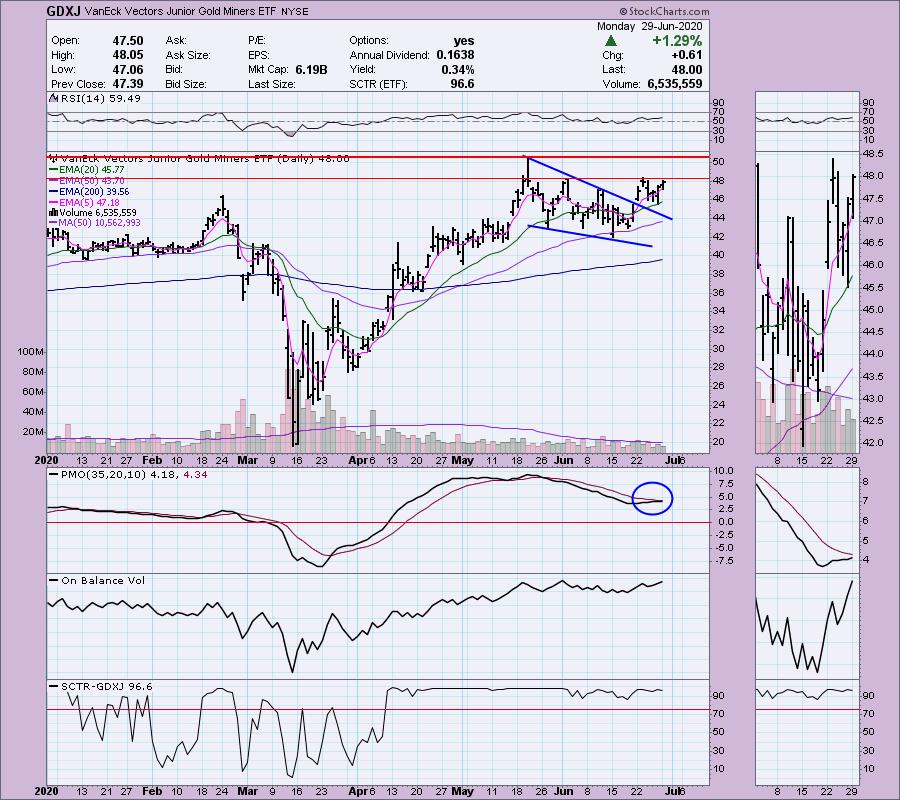The height and width of the screenshot is (800, 900).
Task: Select the header Volume value 6,535,559
Action: [674, 84]
